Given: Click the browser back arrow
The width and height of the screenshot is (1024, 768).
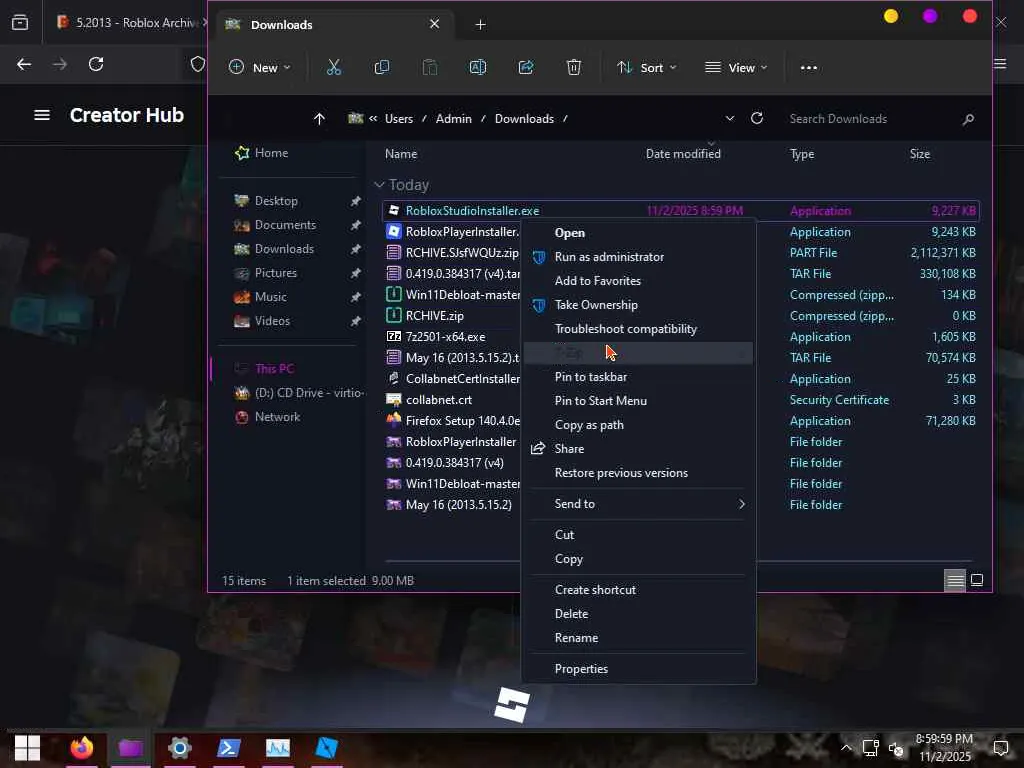Looking at the screenshot, I should click(x=24, y=64).
